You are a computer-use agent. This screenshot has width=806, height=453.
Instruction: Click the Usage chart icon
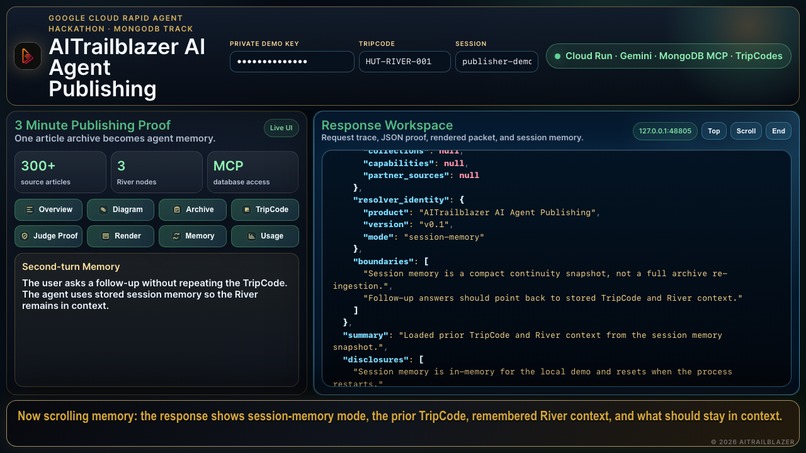pyautogui.click(x=251, y=236)
